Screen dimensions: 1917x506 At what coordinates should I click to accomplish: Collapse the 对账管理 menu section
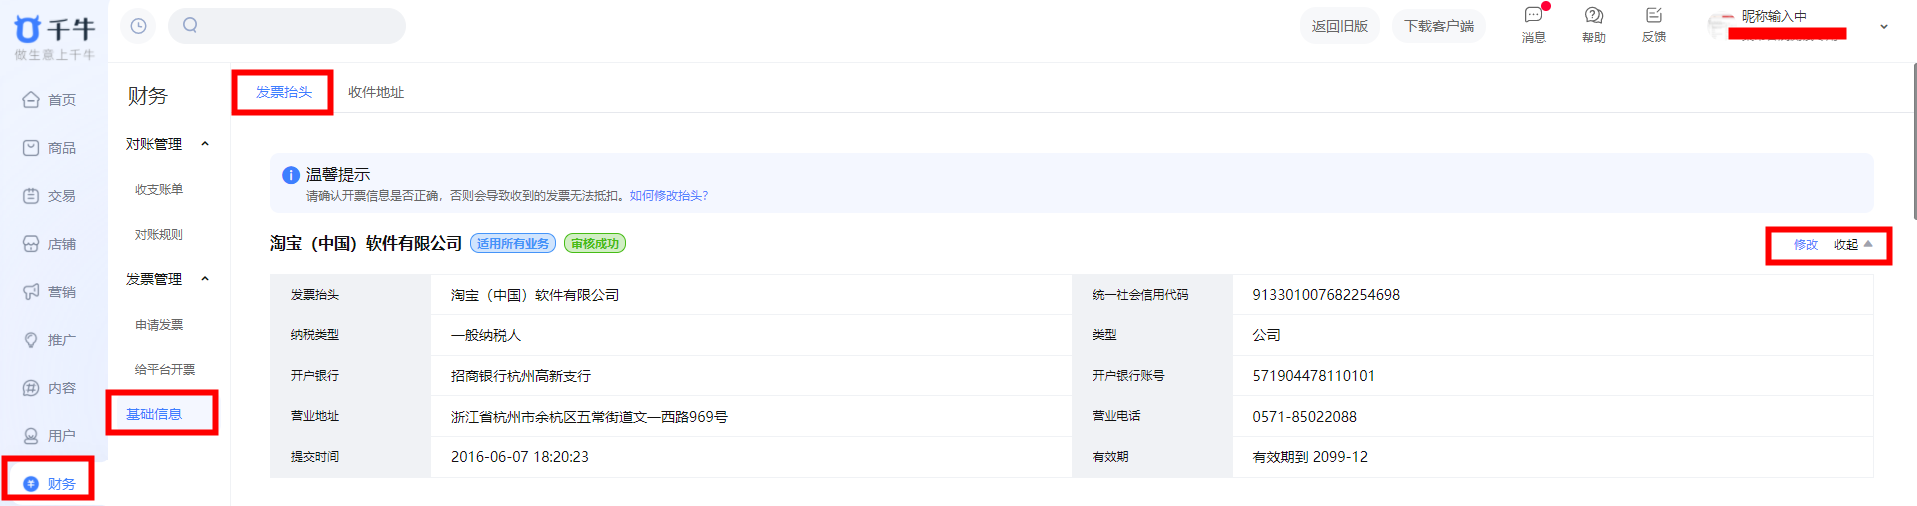pos(205,144)
